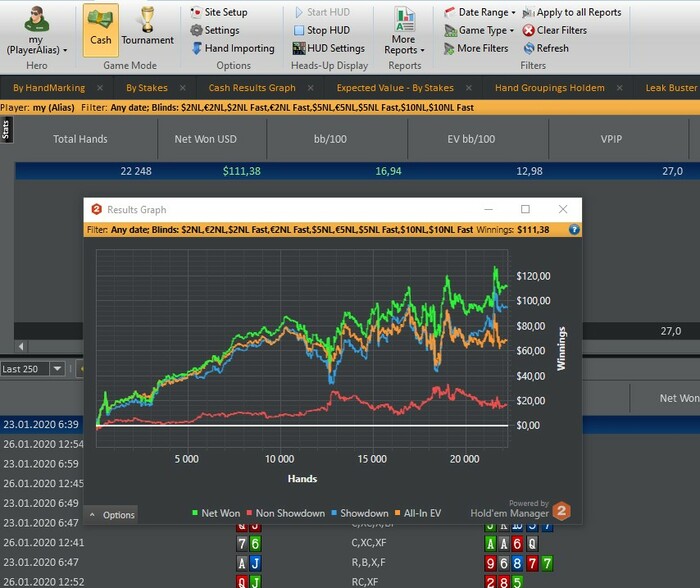Click the Refresh filters button
This screenshot has height=588, width=700.
pos(546,48)
